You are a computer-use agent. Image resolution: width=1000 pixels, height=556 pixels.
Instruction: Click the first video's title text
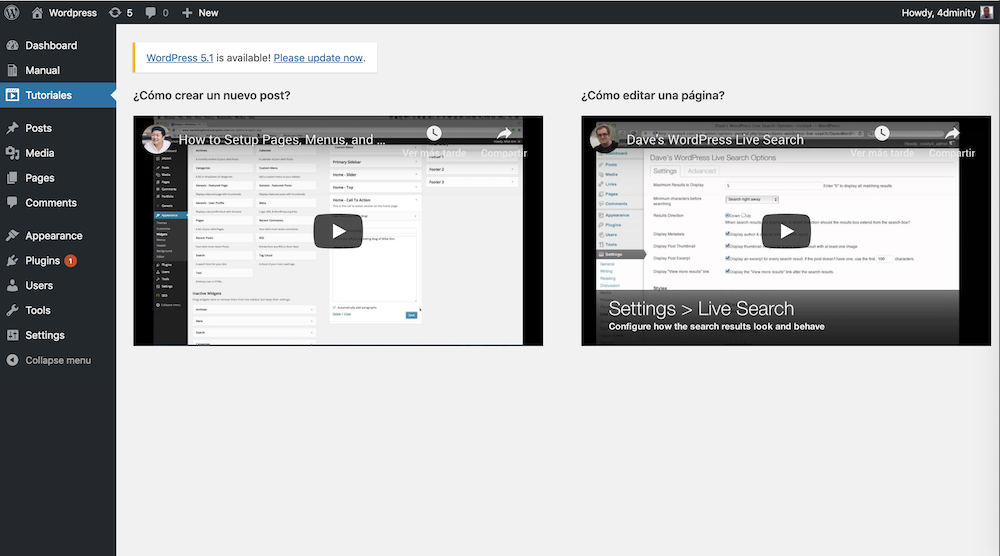[282, 140]
